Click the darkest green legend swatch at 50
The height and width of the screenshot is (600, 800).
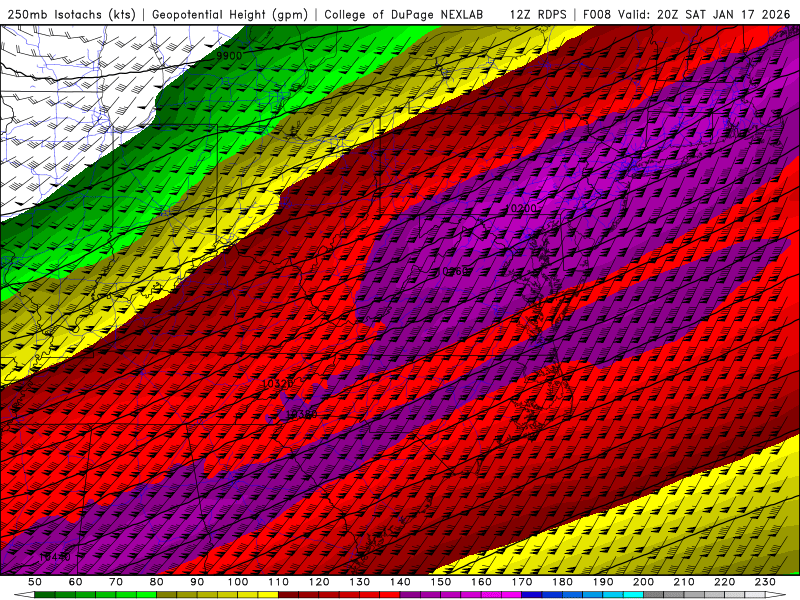[44, 595]
